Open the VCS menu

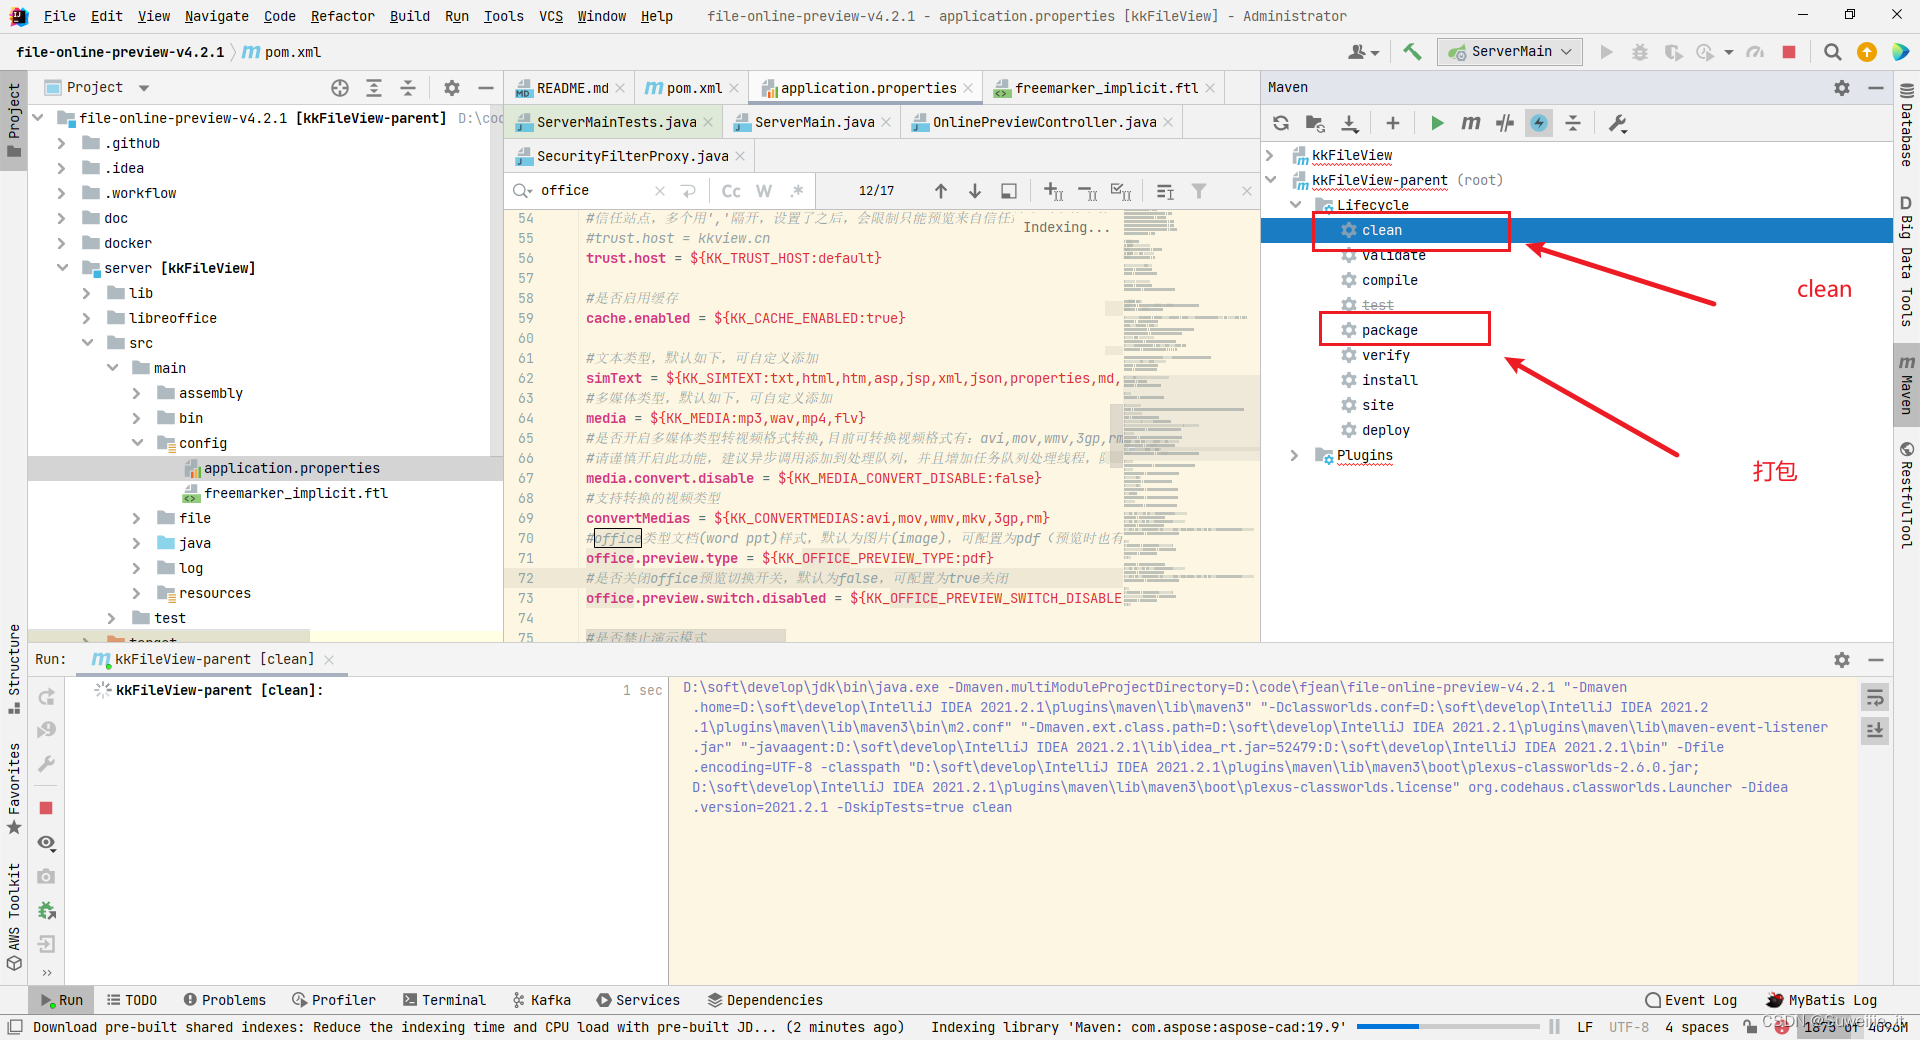tap(551, 16)
